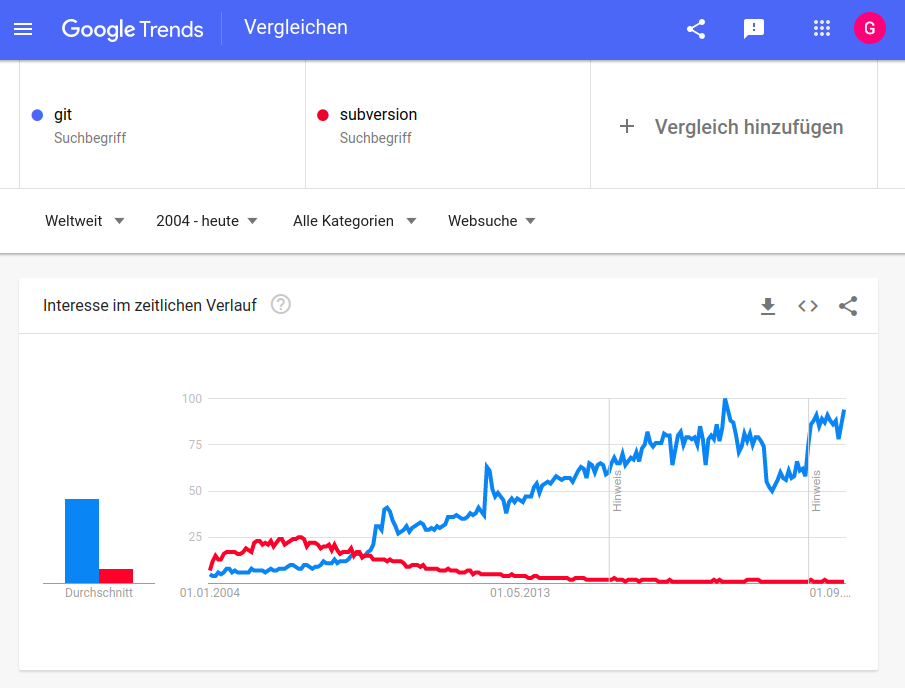This screenshot has width=905, height=688.
Task: Open the help icon beside chart title
Action: [x=281, y=305]
